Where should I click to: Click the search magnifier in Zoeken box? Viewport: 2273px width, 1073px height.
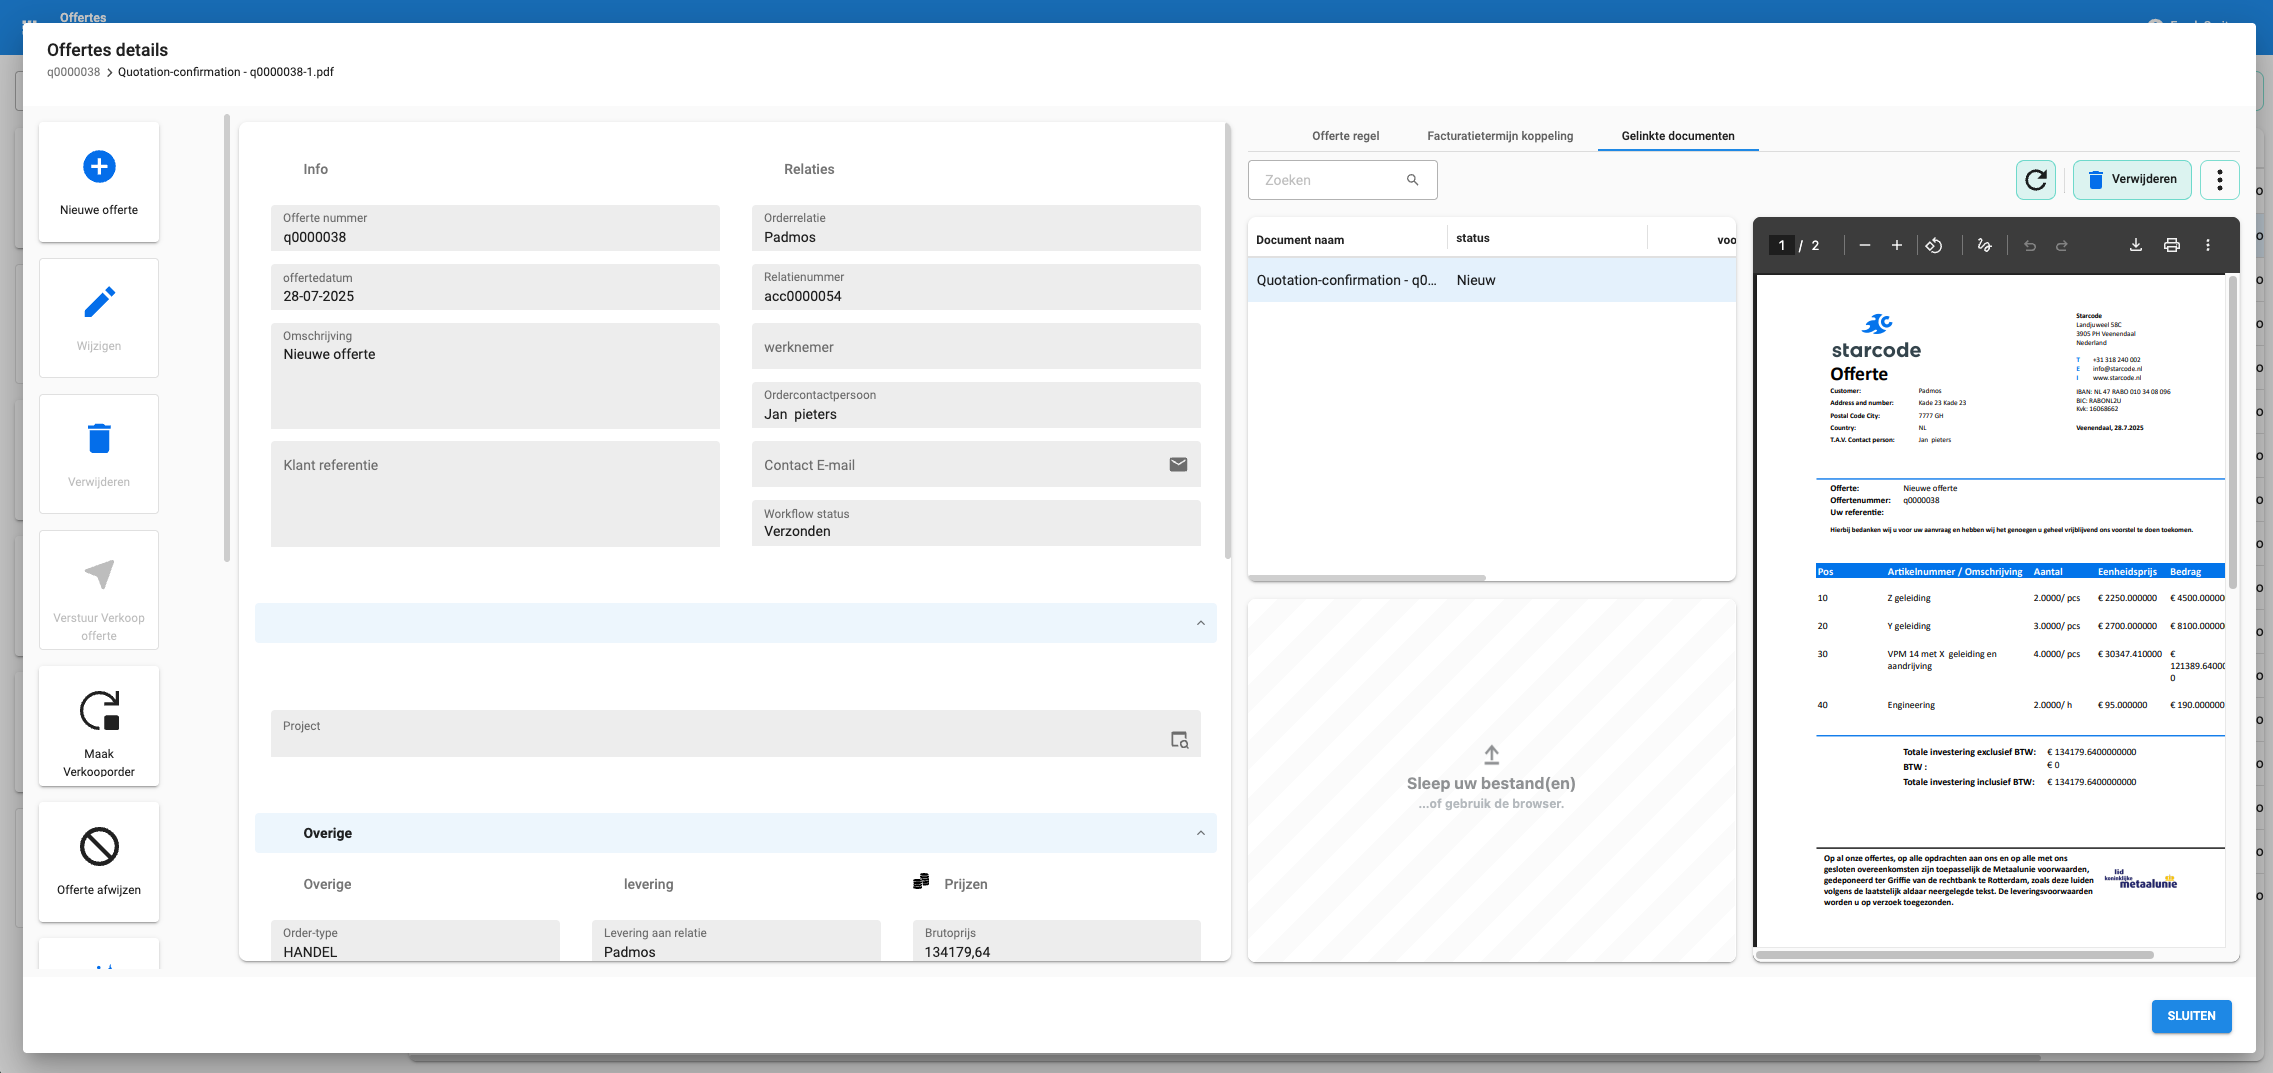click(1412, 180)
